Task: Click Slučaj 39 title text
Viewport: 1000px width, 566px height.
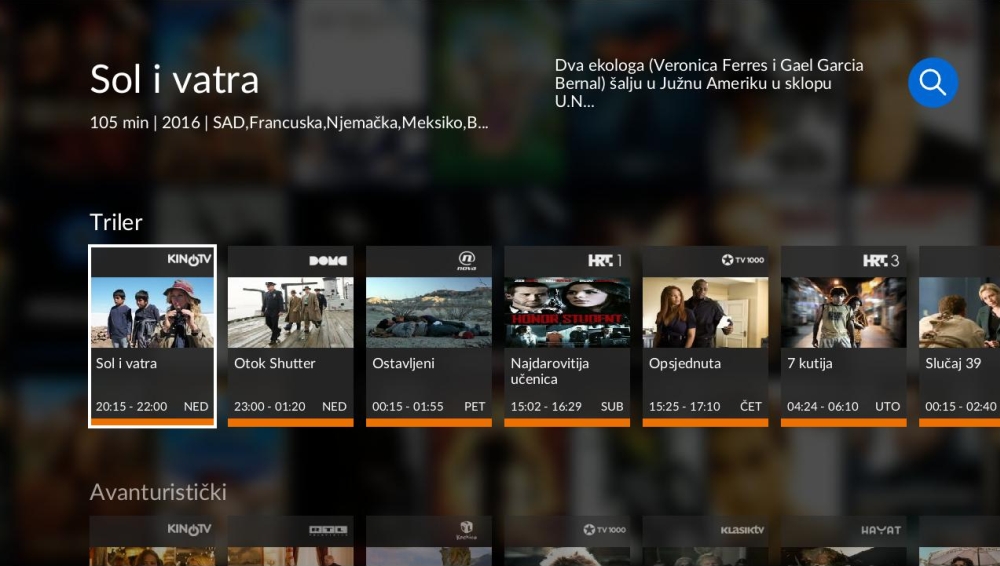Action: [x=953, y=363]
